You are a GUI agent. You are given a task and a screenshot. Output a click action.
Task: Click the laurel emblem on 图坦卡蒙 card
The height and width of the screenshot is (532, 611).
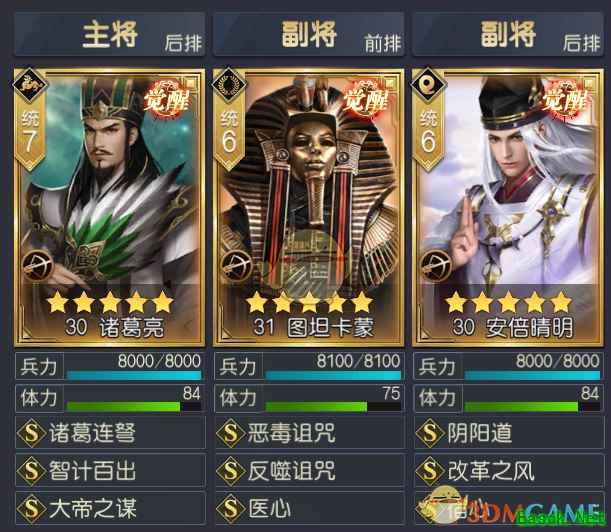(x=229, y=85)
